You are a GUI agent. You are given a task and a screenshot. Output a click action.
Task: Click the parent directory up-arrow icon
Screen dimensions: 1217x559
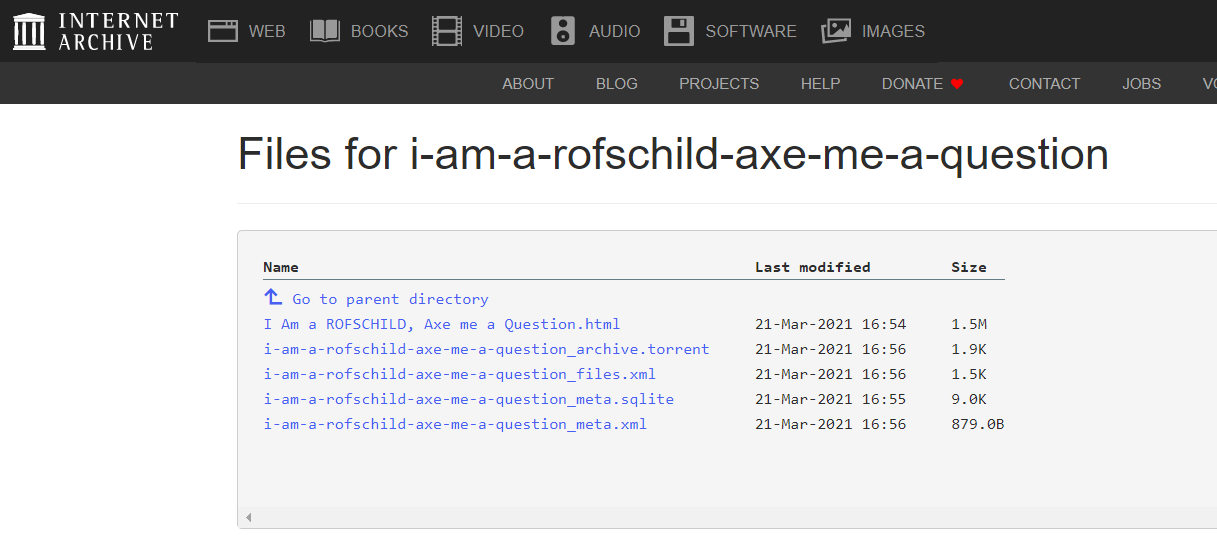(x=273, y=298)
